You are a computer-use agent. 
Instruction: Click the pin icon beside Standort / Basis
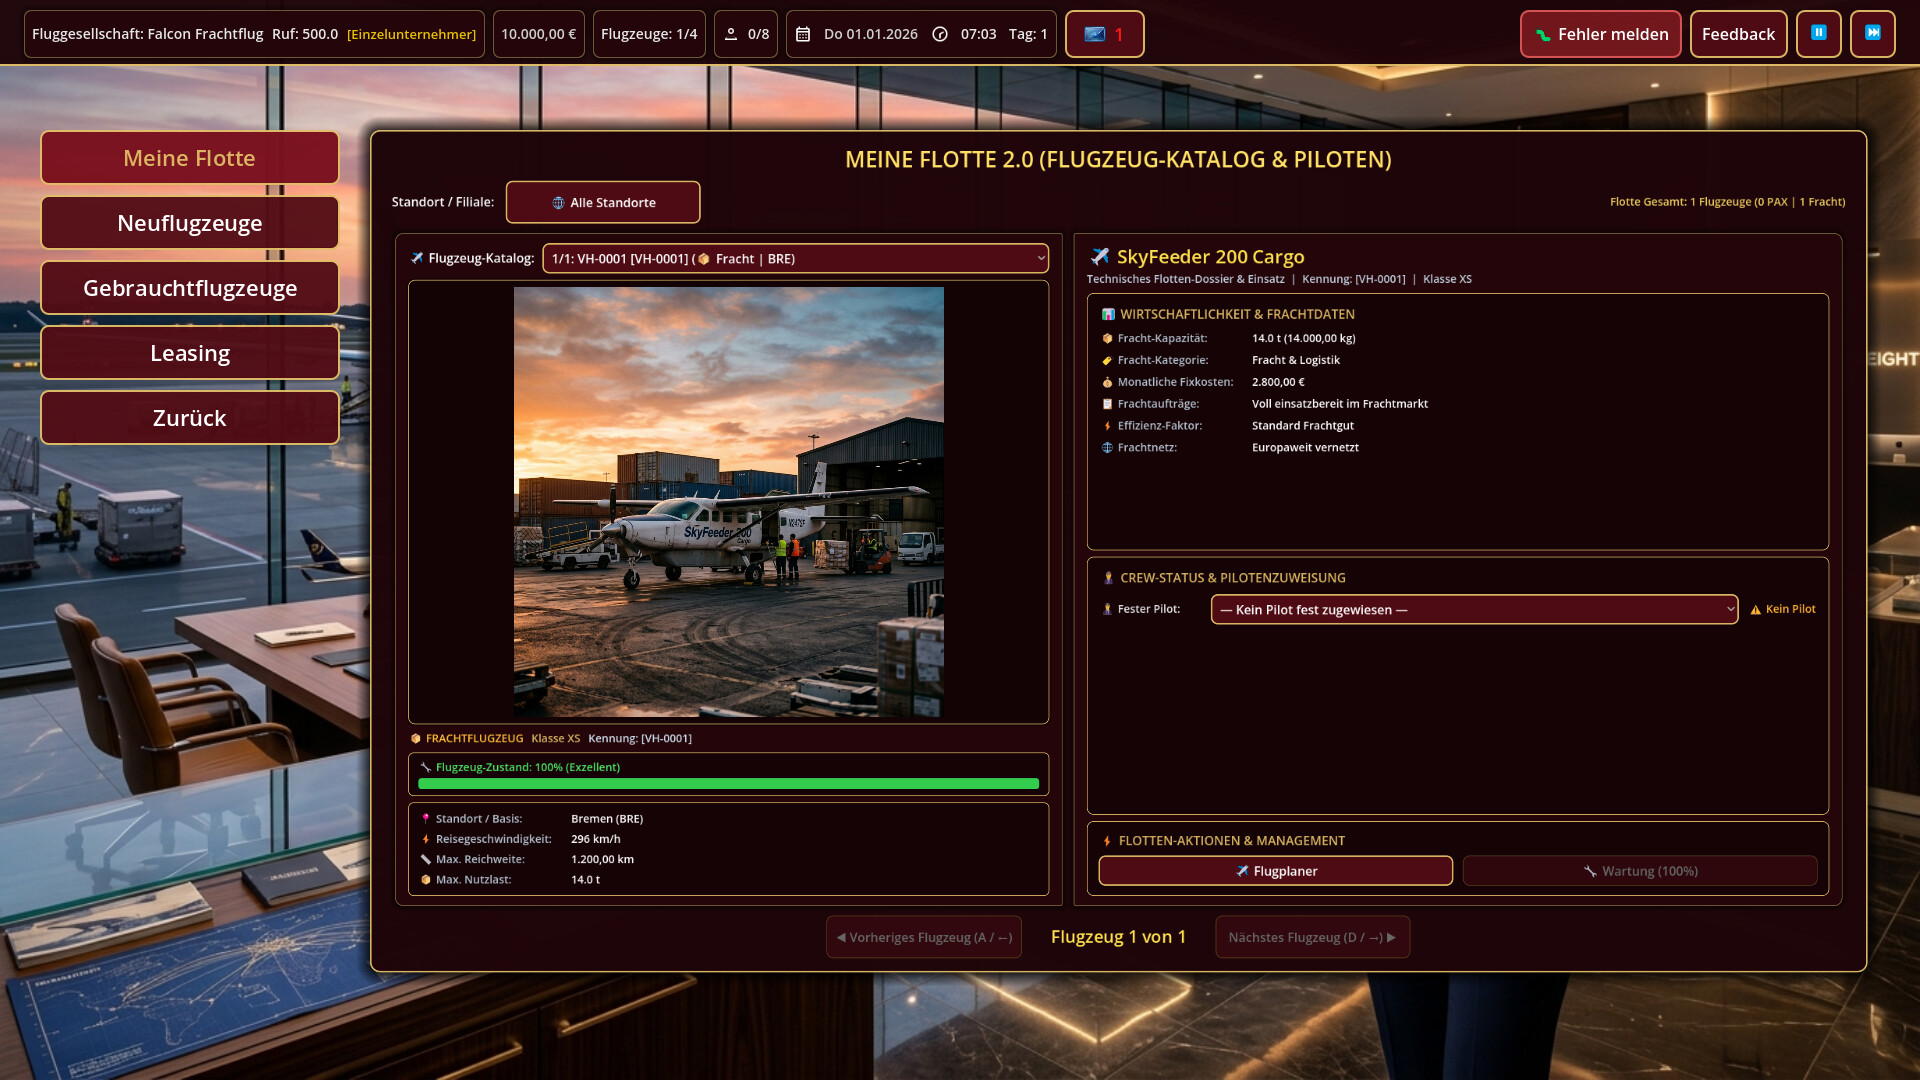click(x=425, y=819)
